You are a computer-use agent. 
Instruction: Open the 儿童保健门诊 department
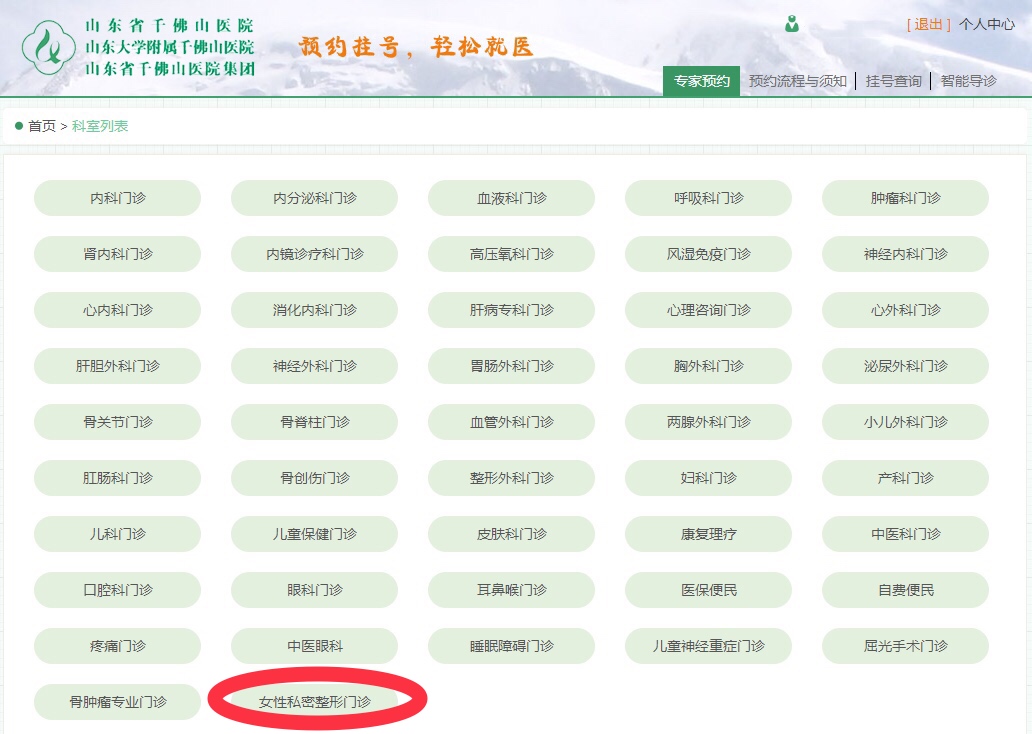(x=314, y=534)
